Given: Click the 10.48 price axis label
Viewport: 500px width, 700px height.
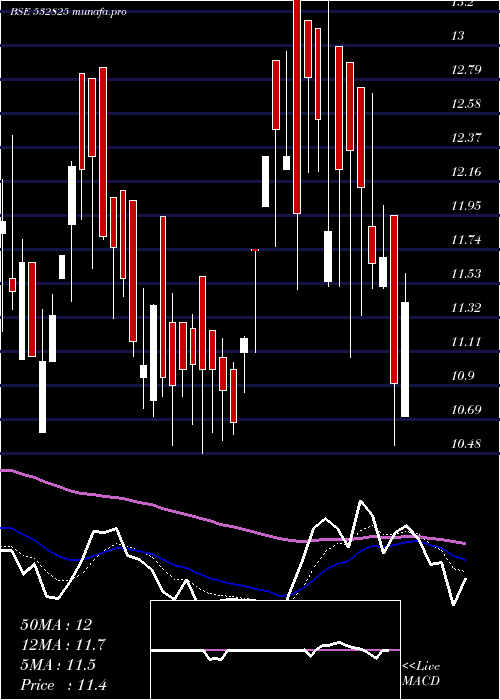Looking at the screenshot, I should tap(466, 444).
